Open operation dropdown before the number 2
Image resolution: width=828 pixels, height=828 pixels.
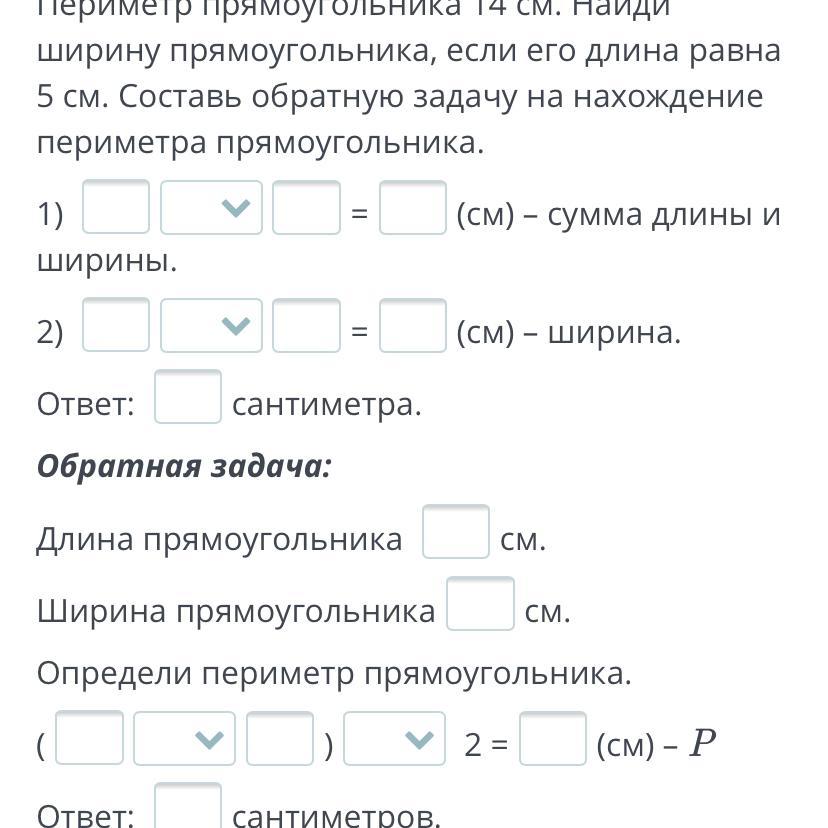tap(394, 738)
